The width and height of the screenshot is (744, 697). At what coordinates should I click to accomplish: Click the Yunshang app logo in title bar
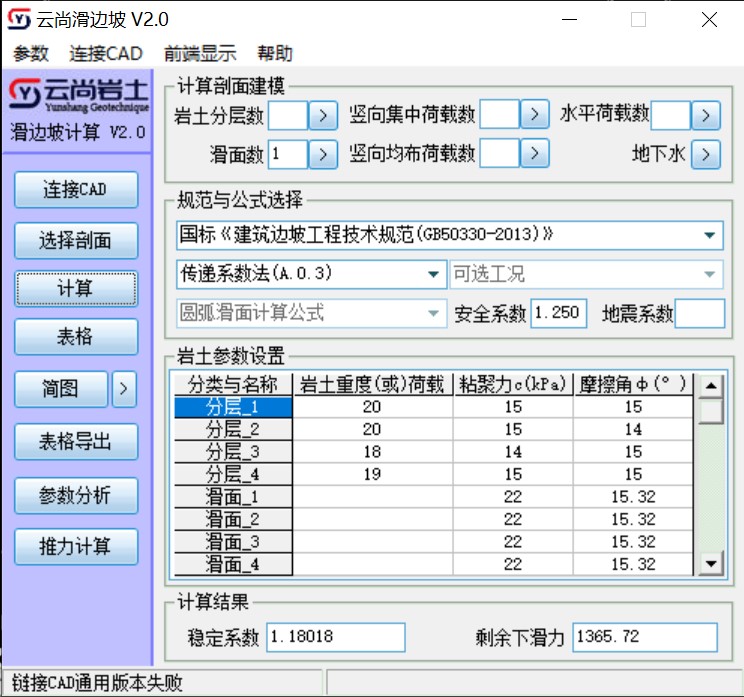point(19,19)
